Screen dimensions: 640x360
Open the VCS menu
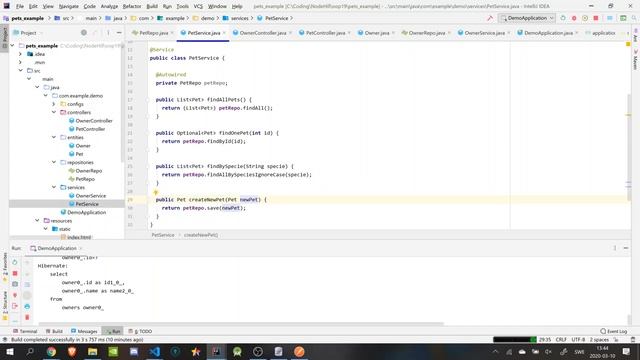coord(198,6)
